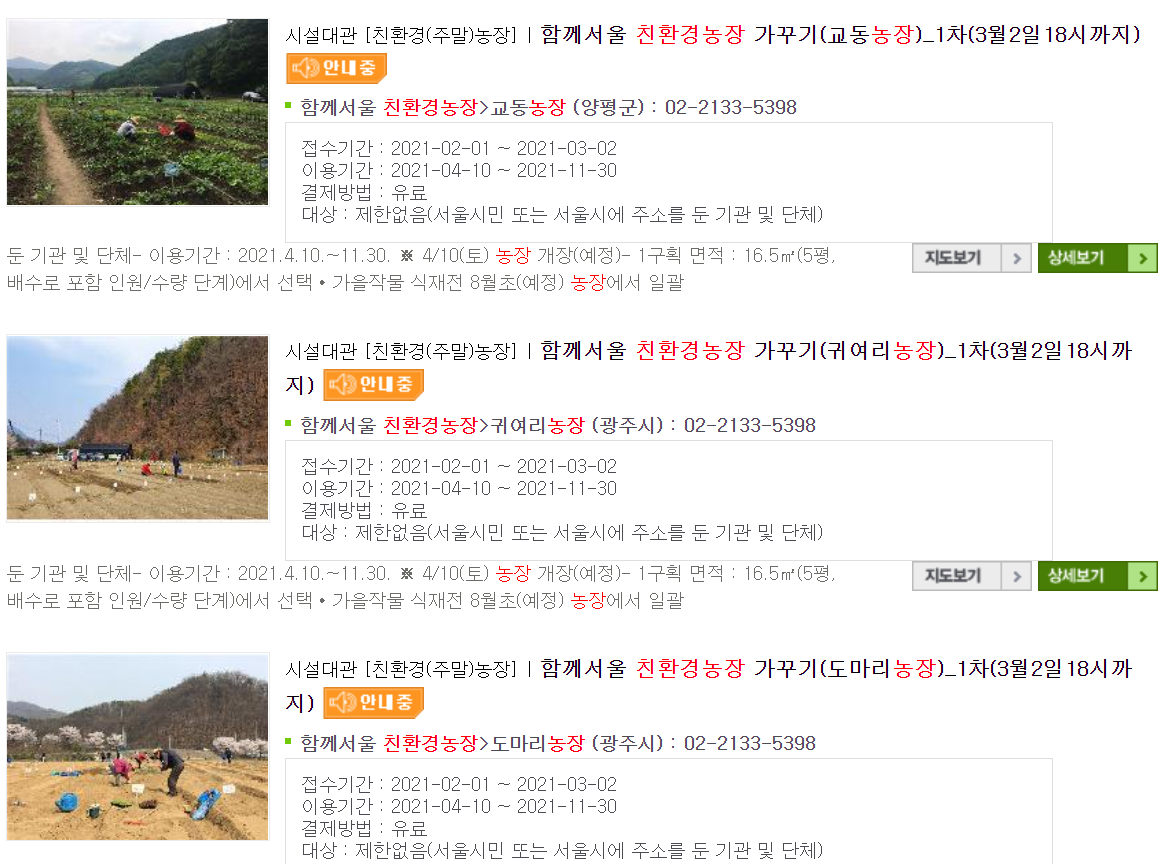Screen dimensions: 1173x864
Task: Click green bullet before 교동농장 (양평군) line
Action: pyautogui.click(x=289, y=105)
